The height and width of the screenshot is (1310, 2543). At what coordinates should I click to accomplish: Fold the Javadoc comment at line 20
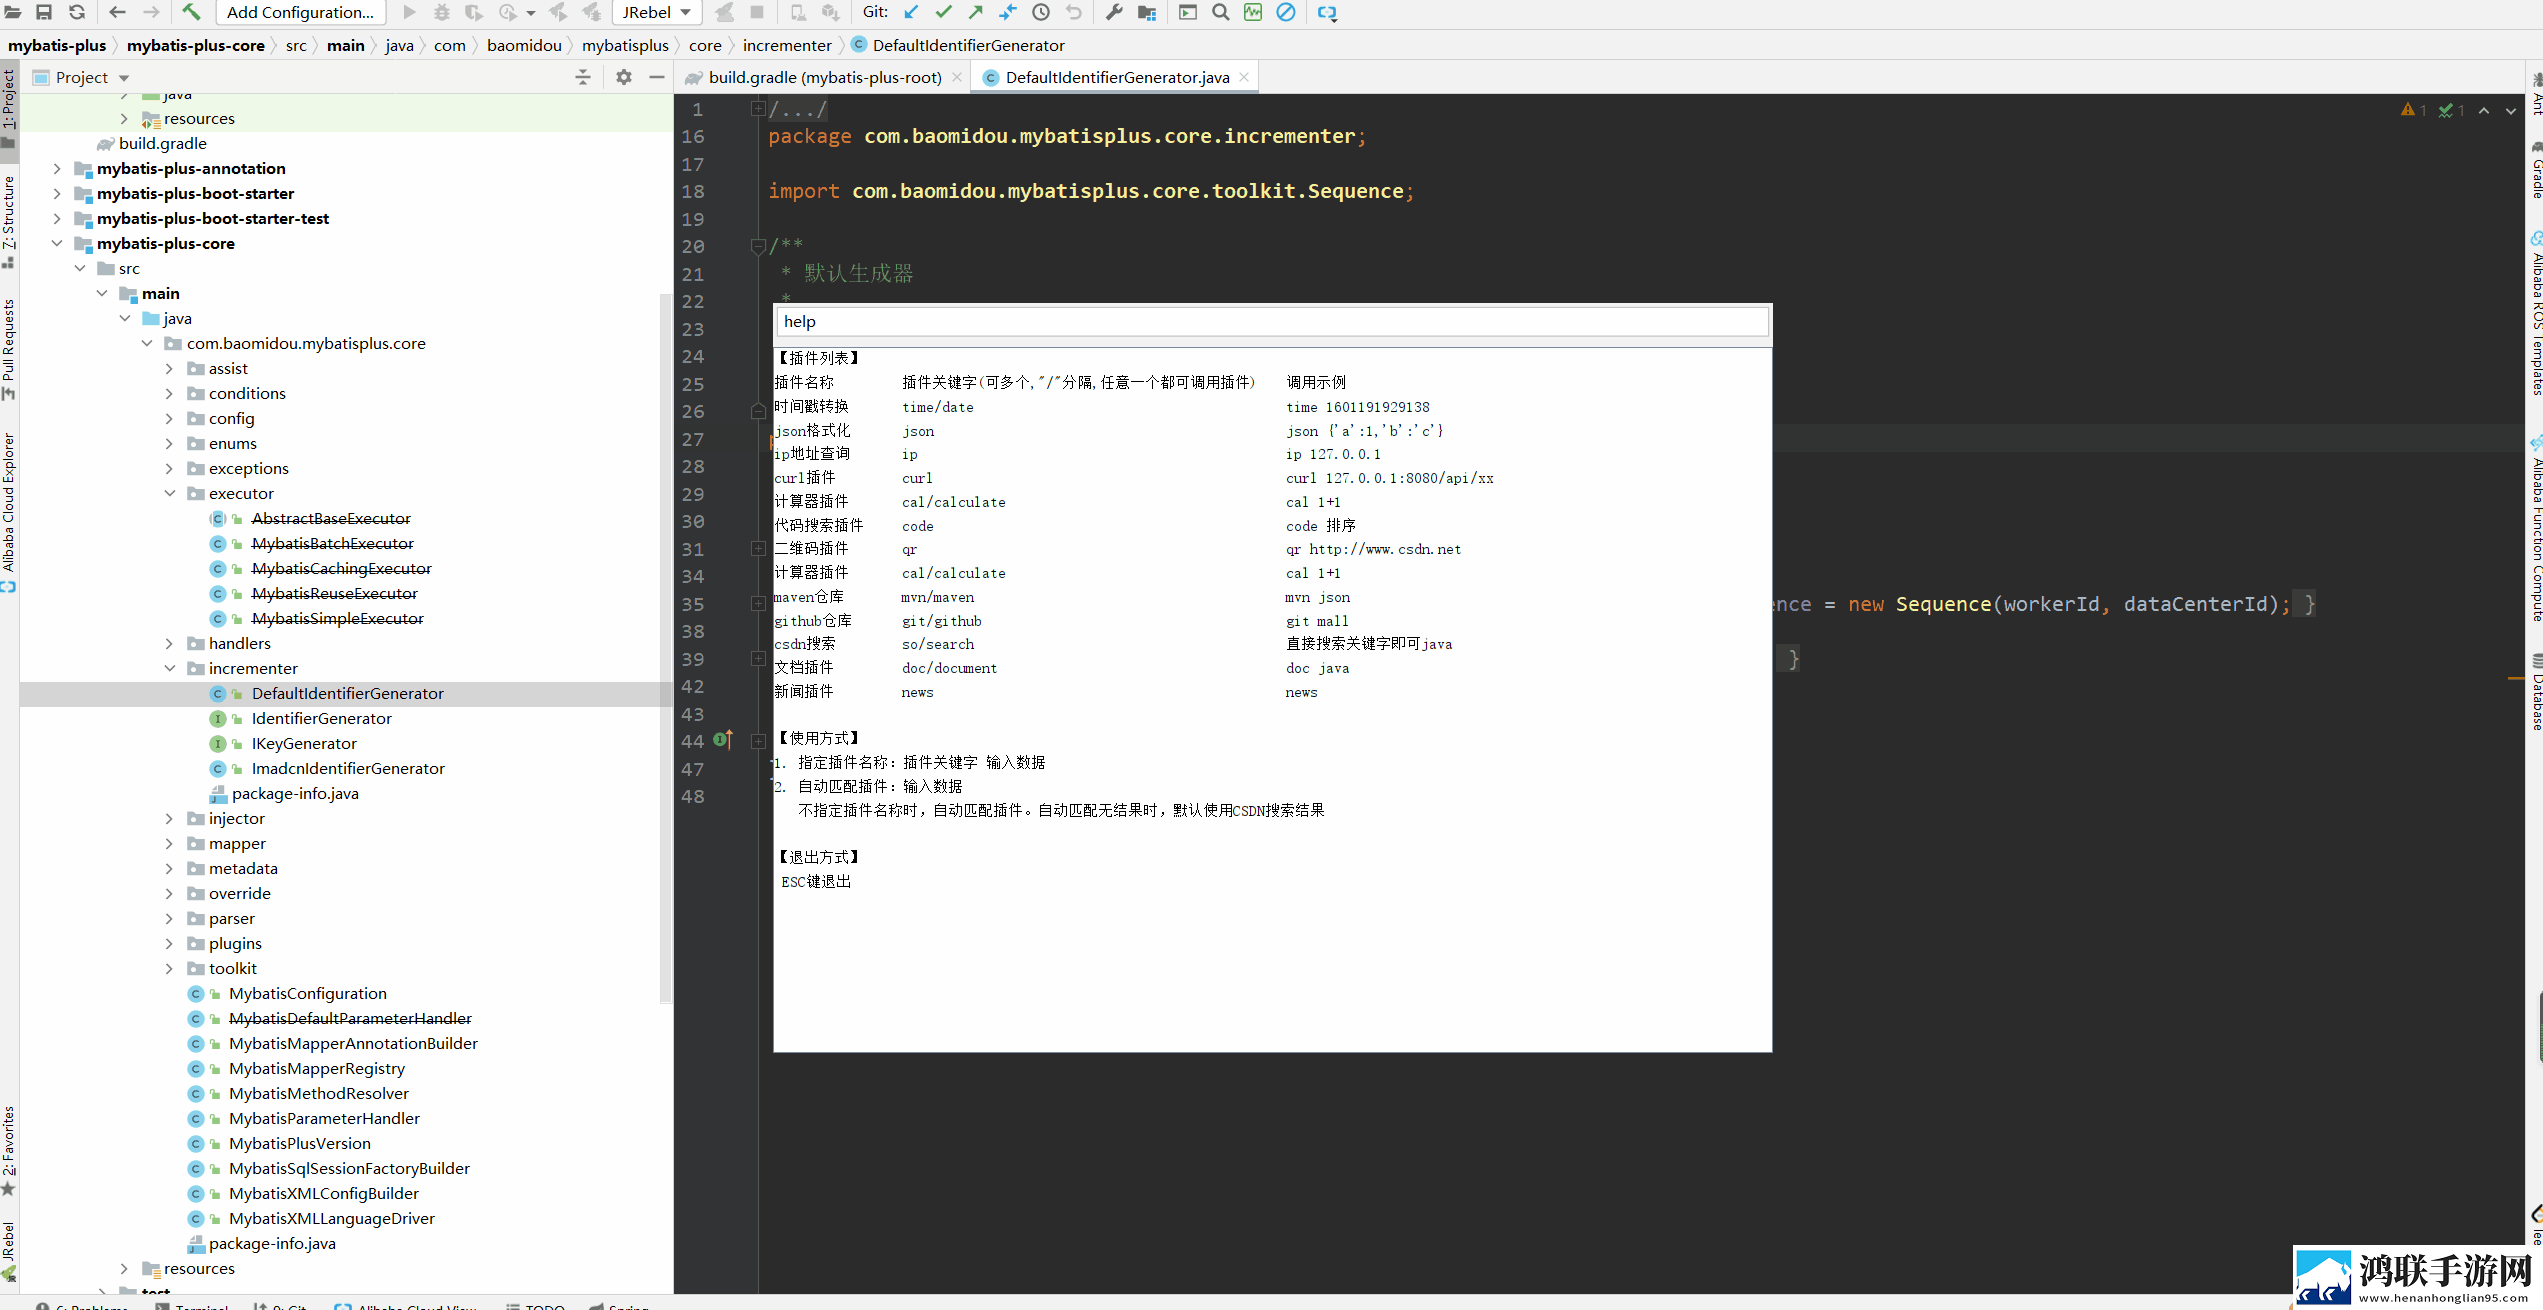coord(758,246)
